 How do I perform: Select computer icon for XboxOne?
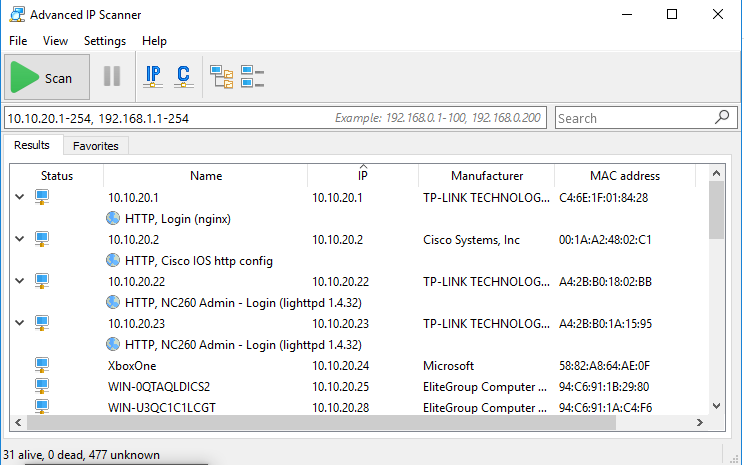pyautogui.click(x=42, y=365)
